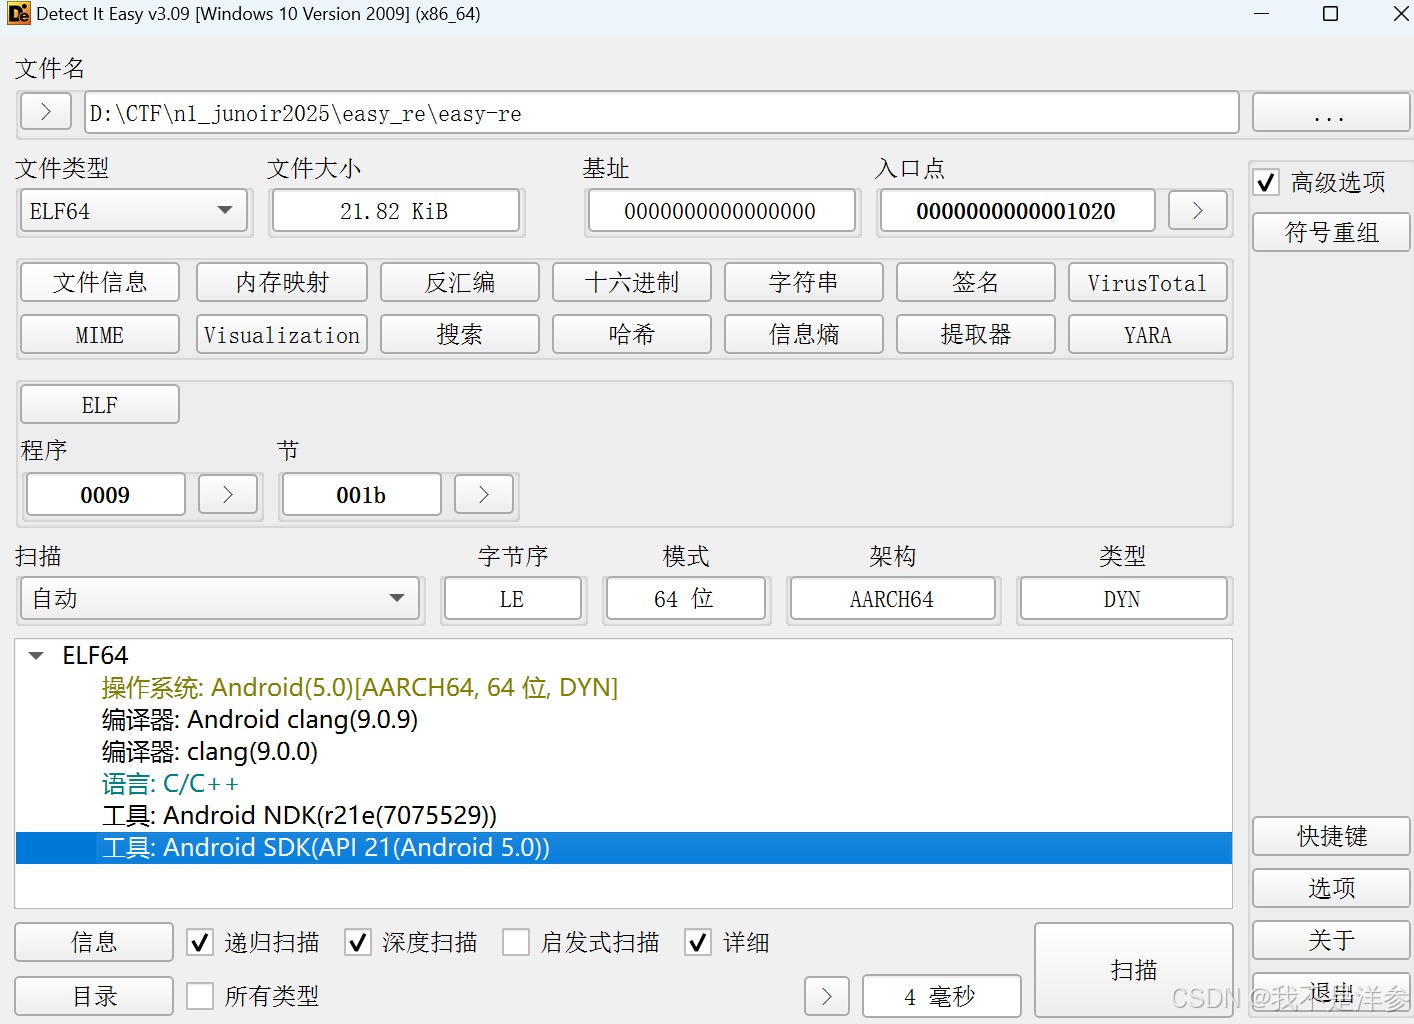Uncheck the 深度扫描 deep scan option
1414x1024 pixels.
357,941
